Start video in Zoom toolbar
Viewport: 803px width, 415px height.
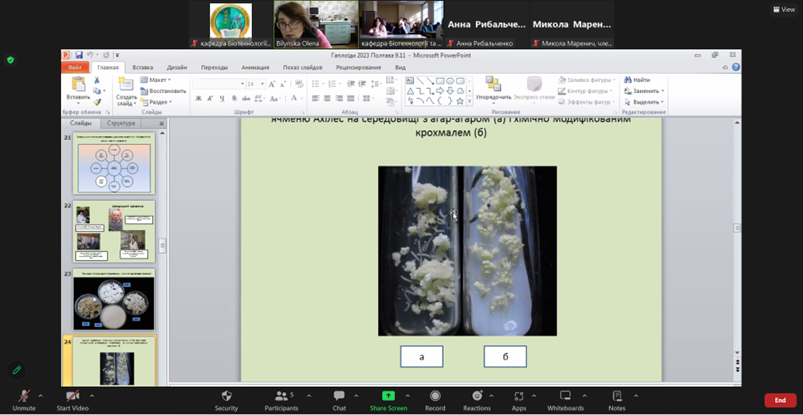(72, 400)
